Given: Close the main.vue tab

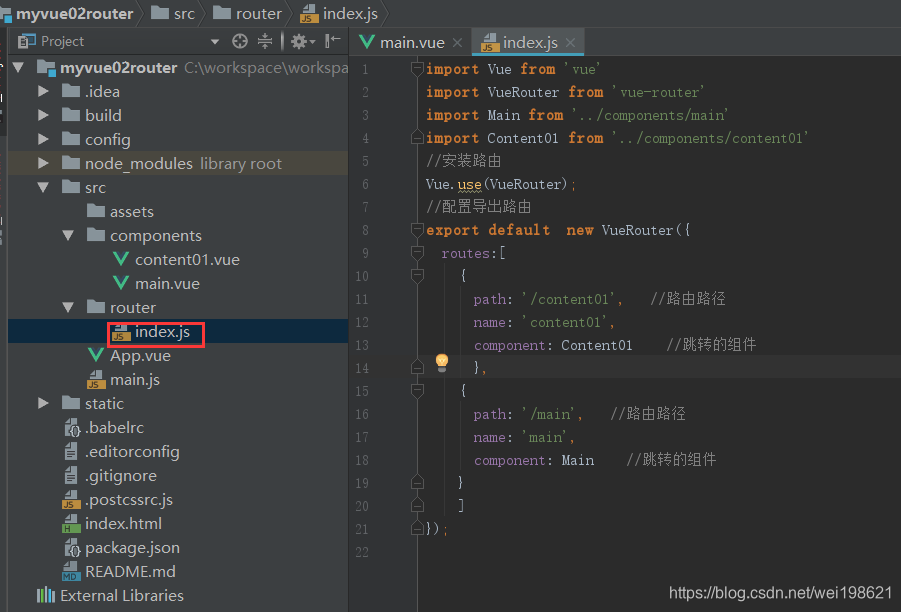Looking at the screenshot, I should tap(457, 43).
